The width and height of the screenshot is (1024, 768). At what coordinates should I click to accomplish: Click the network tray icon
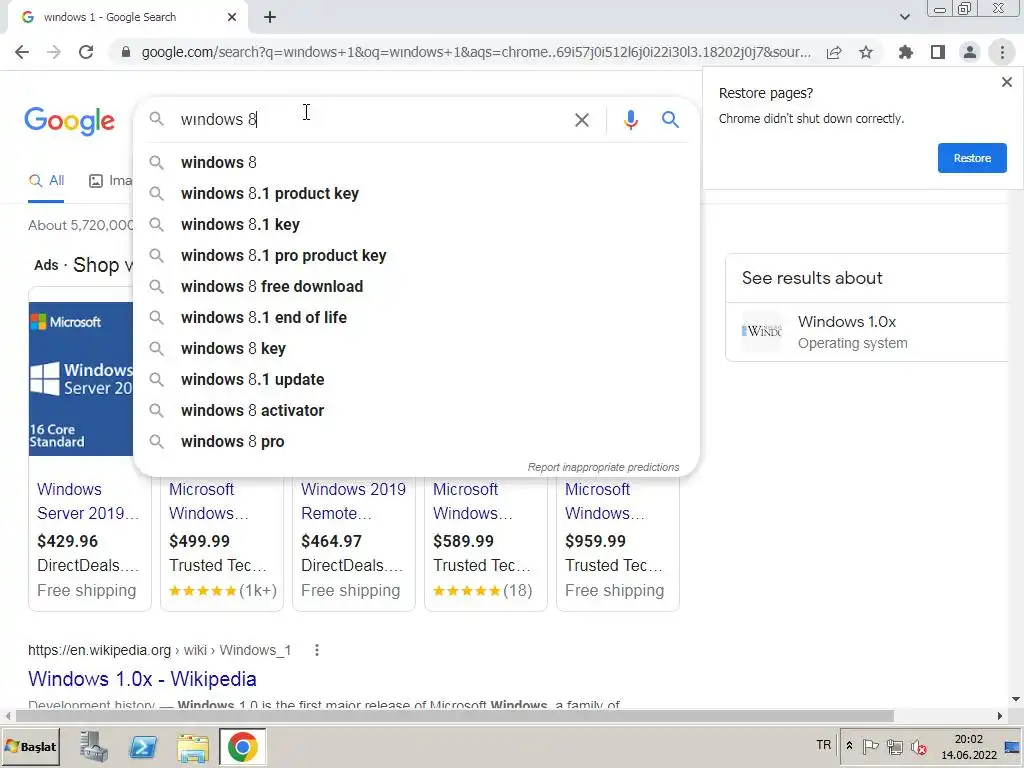[895, 746]
